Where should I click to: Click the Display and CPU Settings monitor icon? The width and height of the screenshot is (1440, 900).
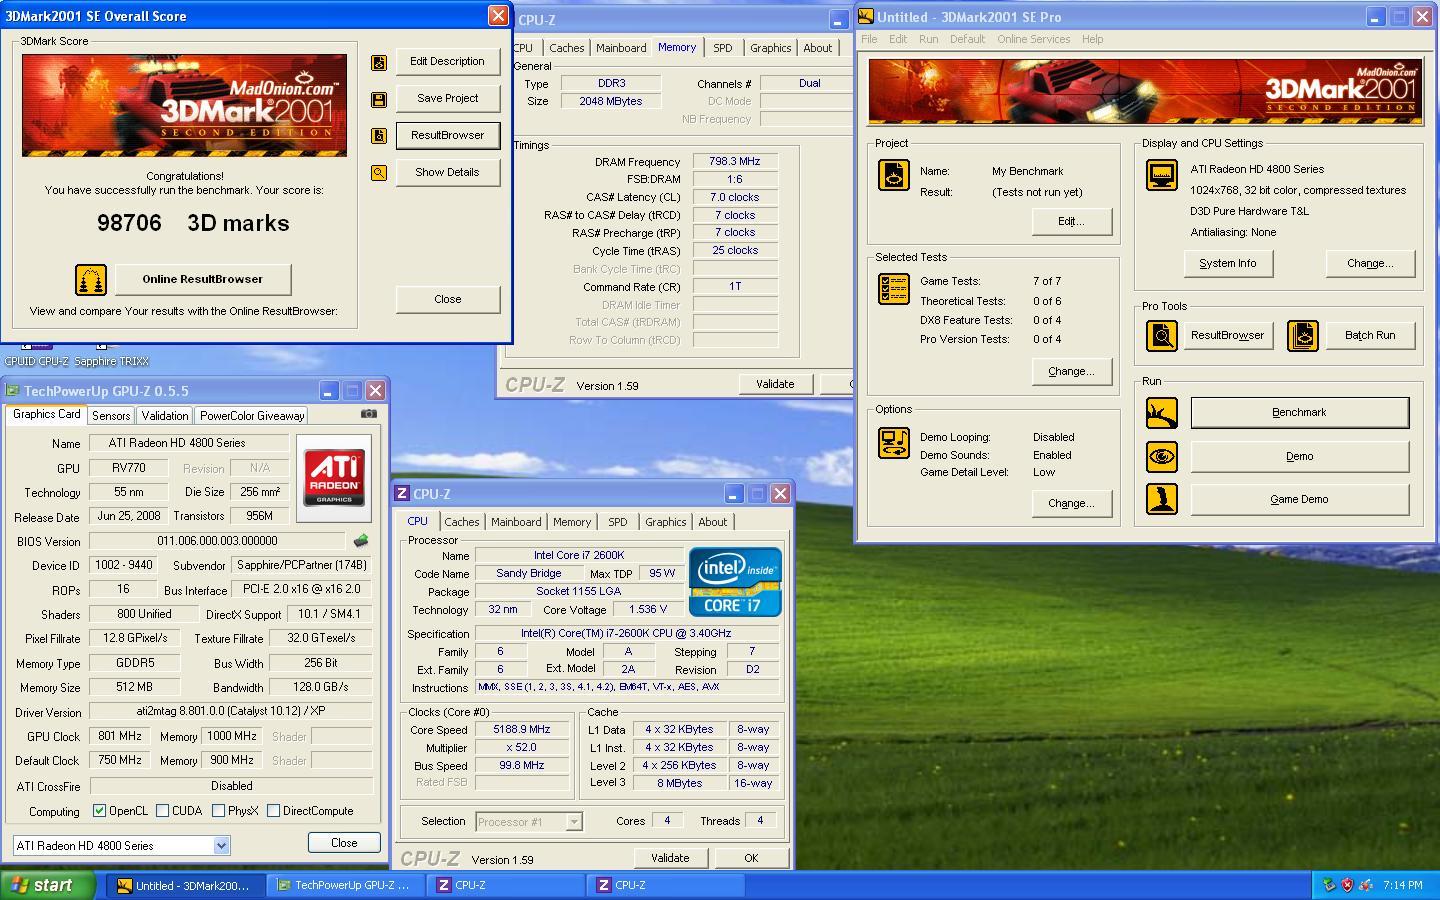click(x=1161, y=175)
